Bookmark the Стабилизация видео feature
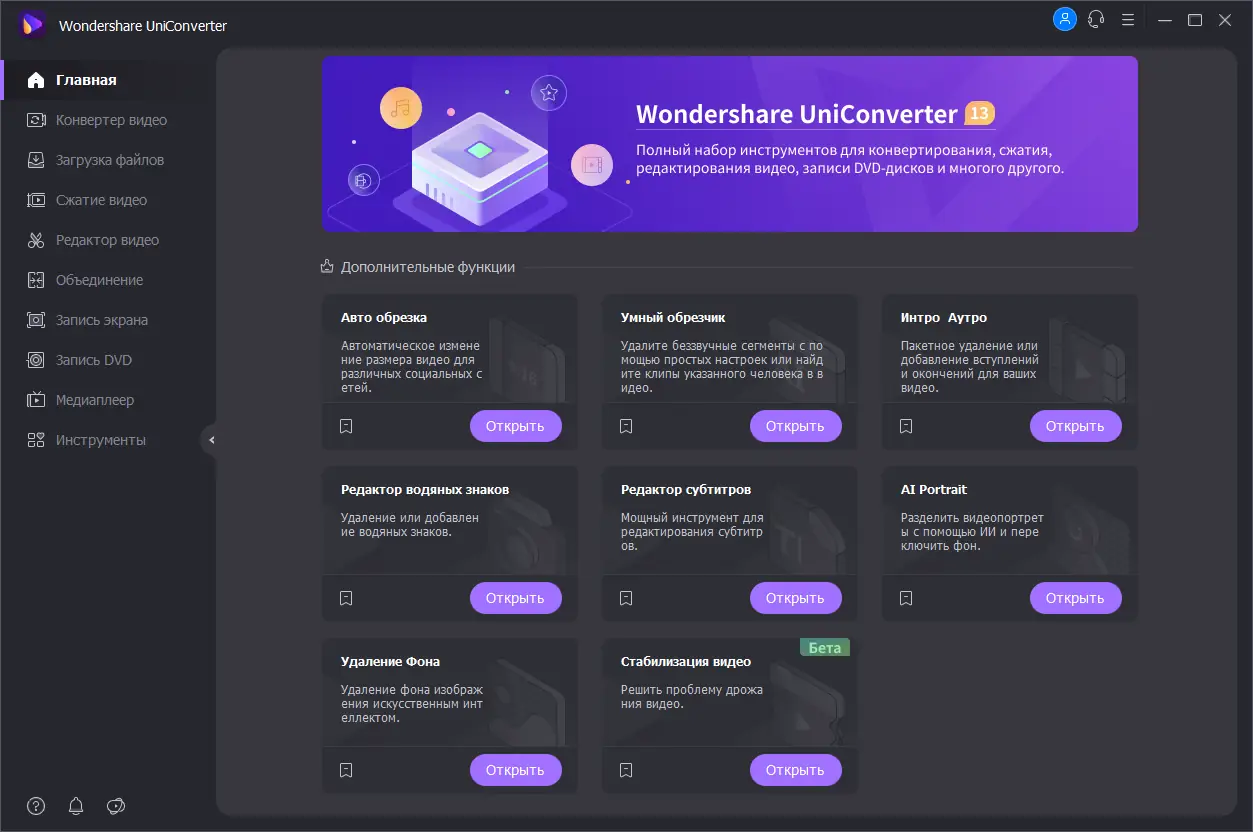The image size is (1253, 832). pyautogui.click(x=626, y=769)
